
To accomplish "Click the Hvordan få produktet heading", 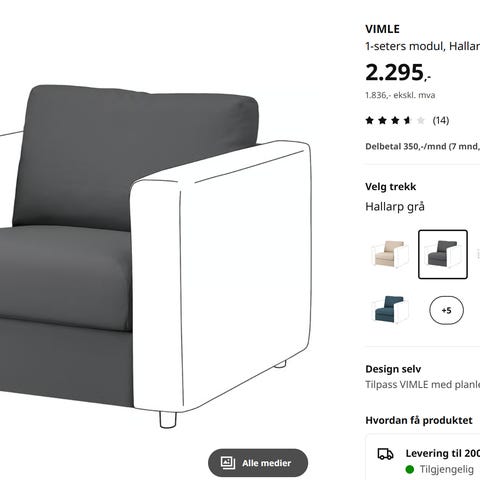I will pyautogui.click(x=419, y=420).
